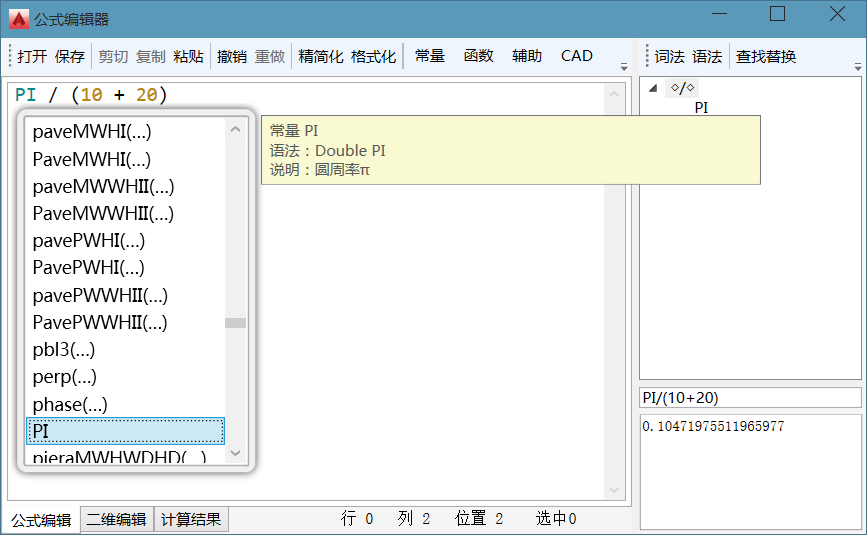The width and height of the screenshot is (867, 535).
Task: Select the highlighted PI entry
Action: 126,431
